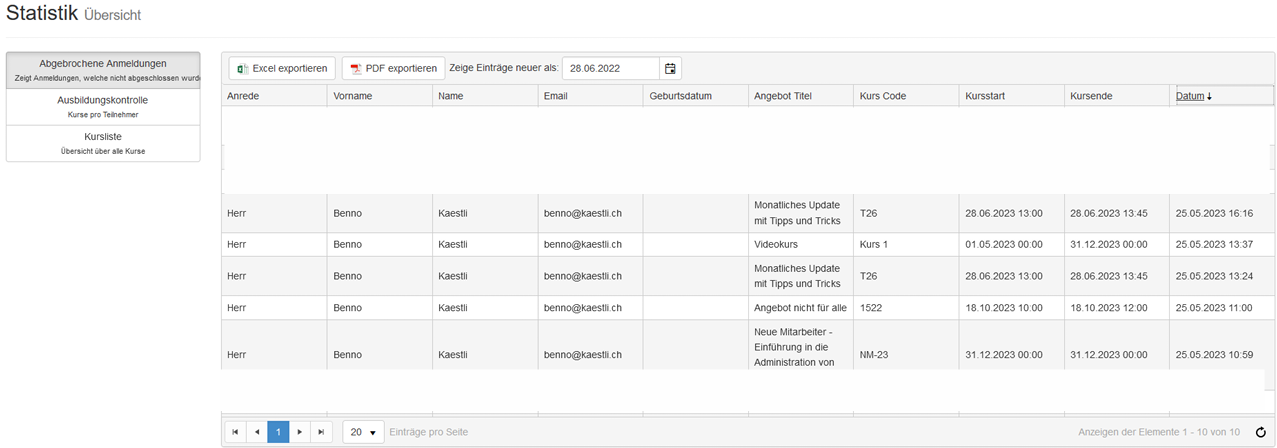Click the Excel icon on the export button
The height and width of the screenshot is (448, 1277).
[x=243, y=68]
